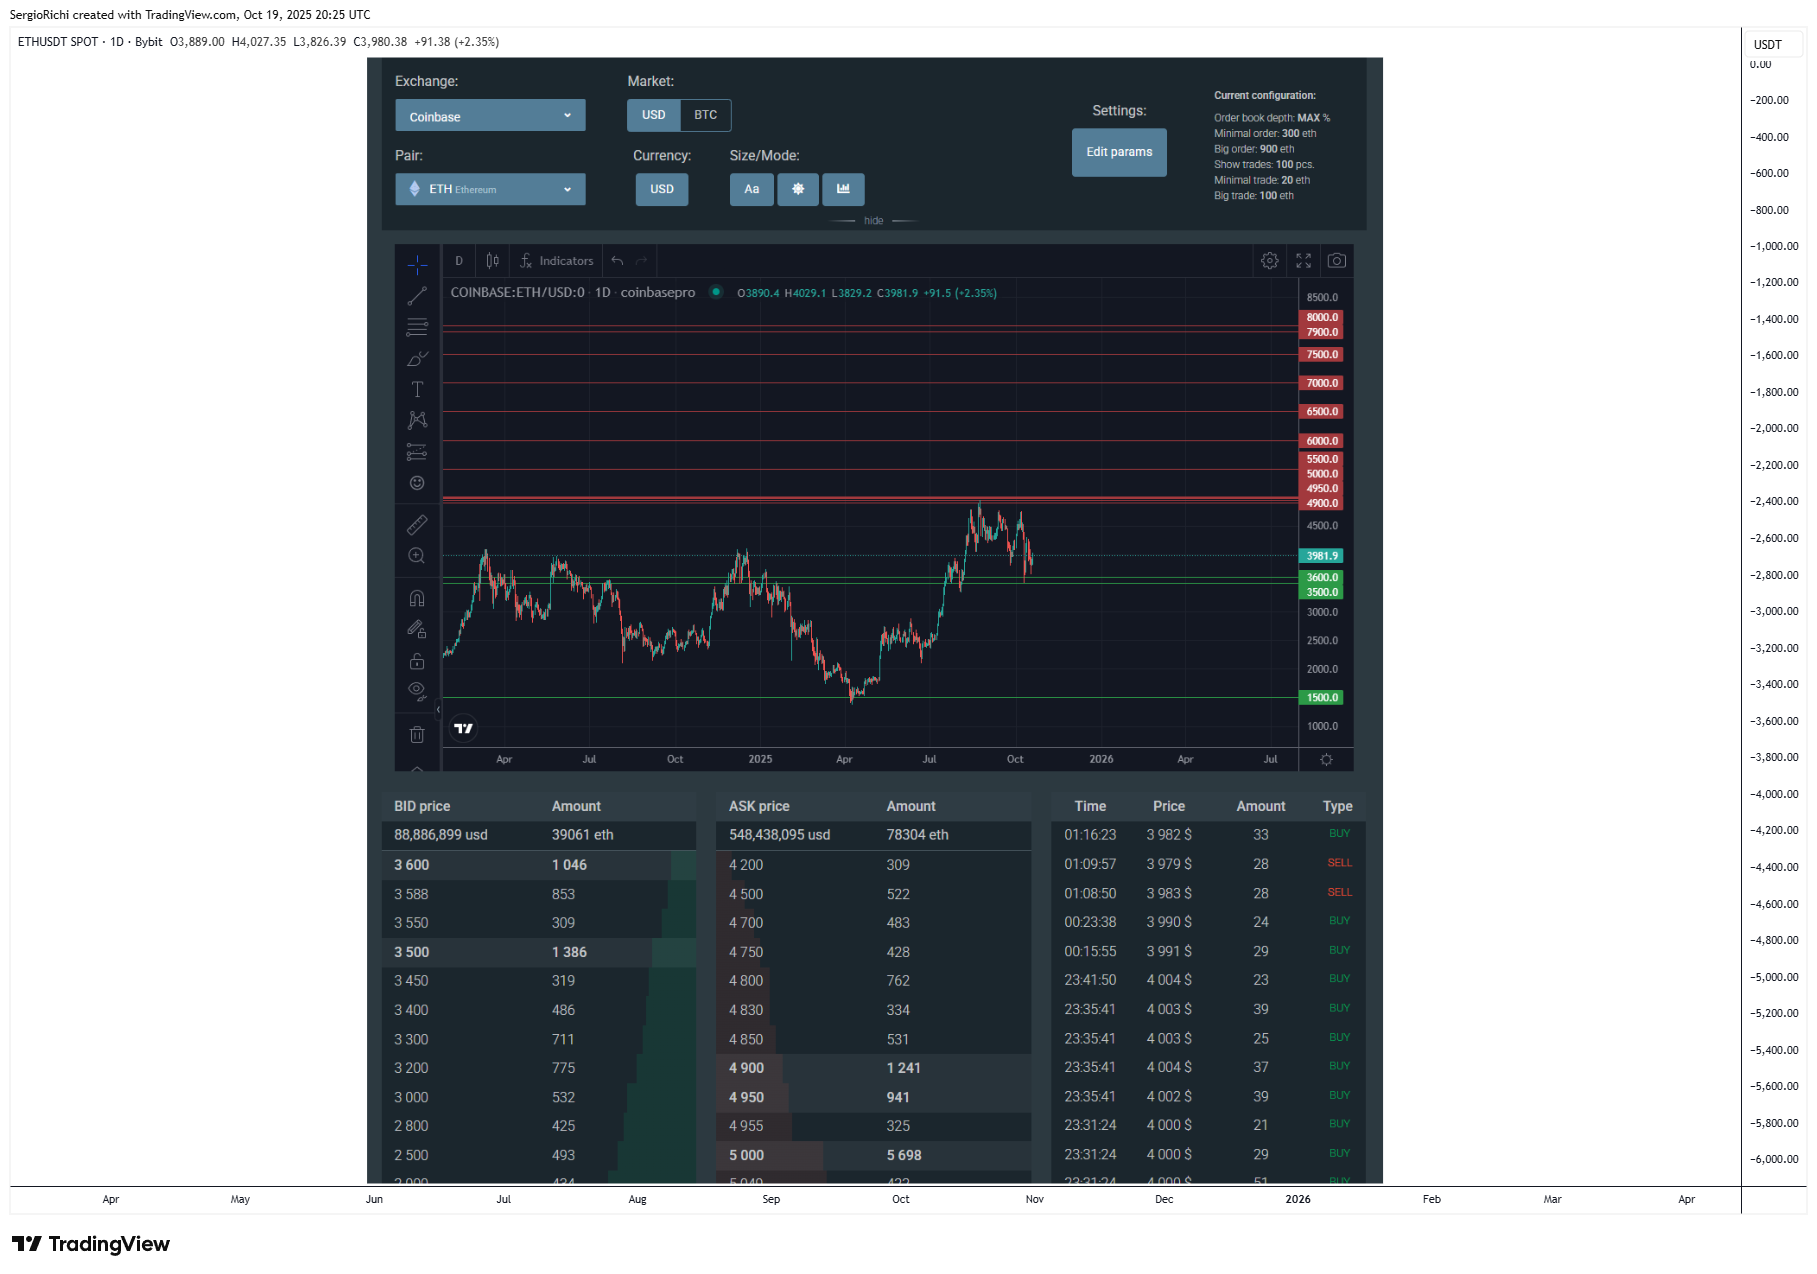Toggle magnet mode on chart

click(x=417, y=598)
